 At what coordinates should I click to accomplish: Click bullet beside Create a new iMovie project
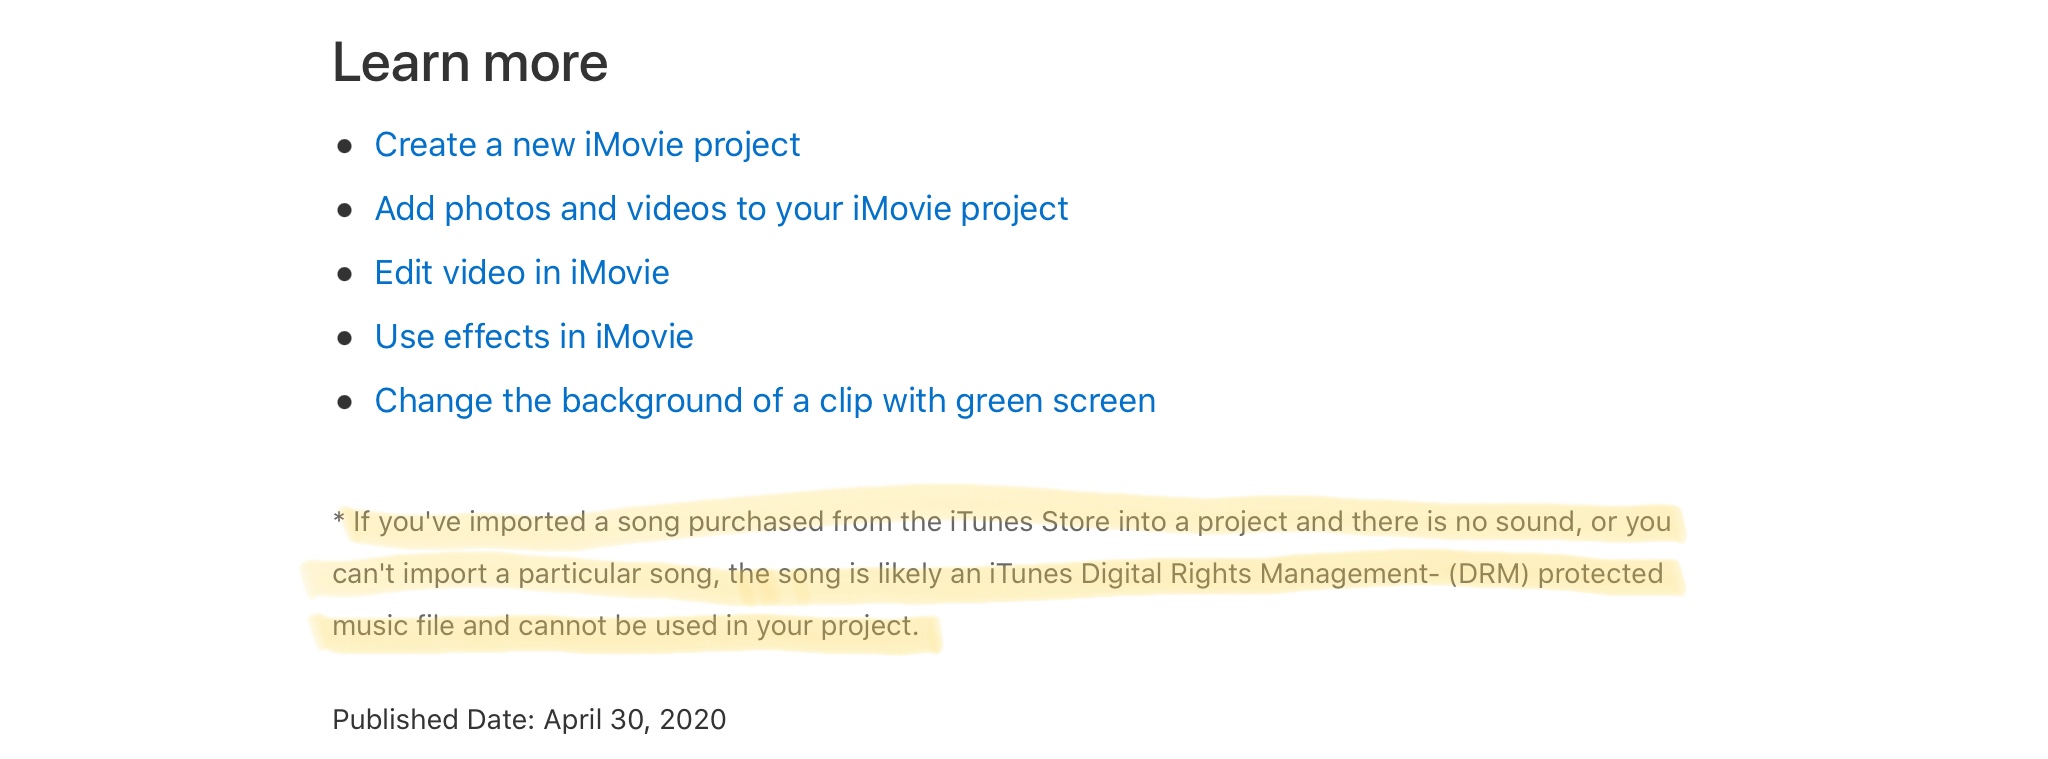[345, 147]
